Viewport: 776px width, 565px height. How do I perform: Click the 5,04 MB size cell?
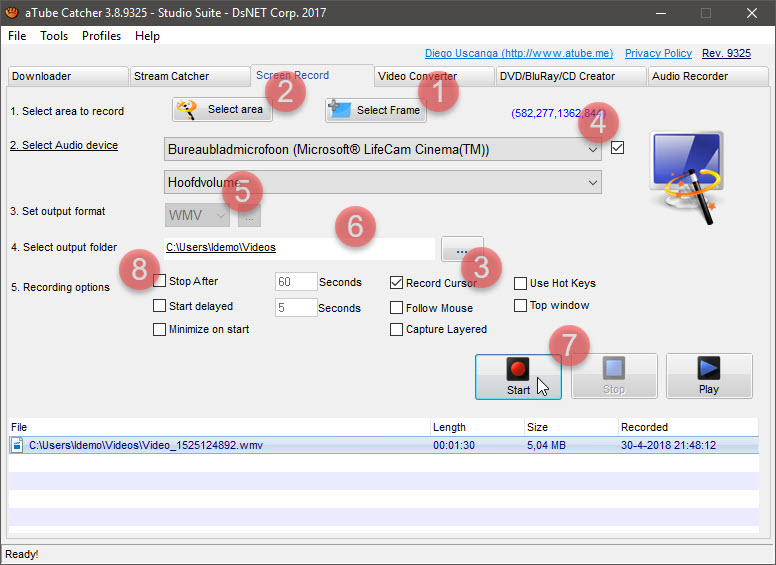(546, 445)
